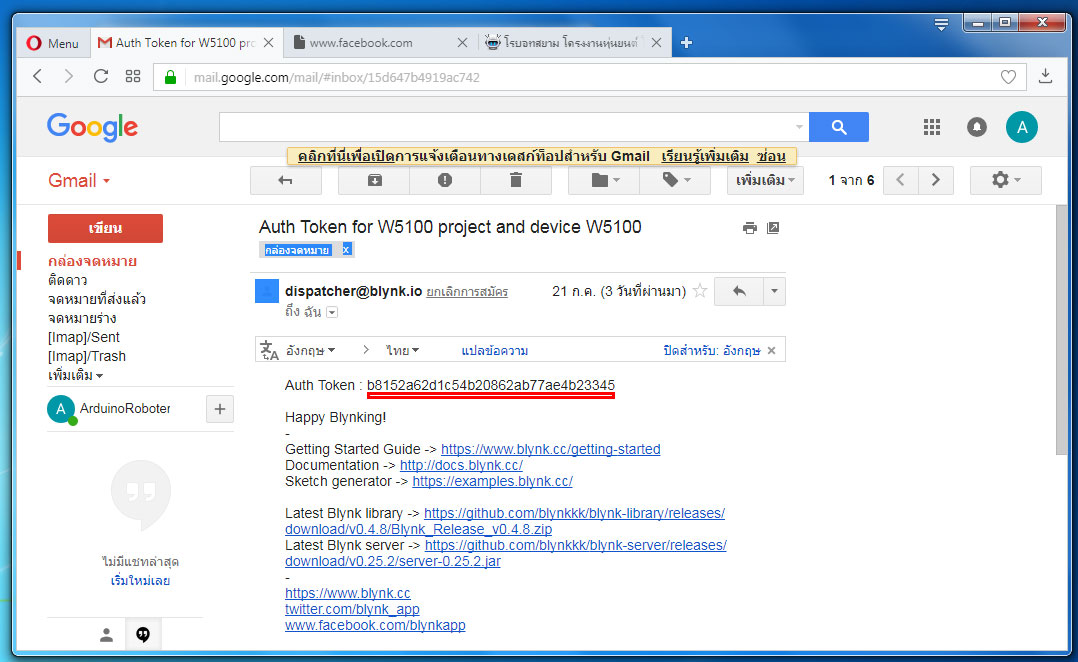
Task: Open a new browser tab
Action: 686,43
